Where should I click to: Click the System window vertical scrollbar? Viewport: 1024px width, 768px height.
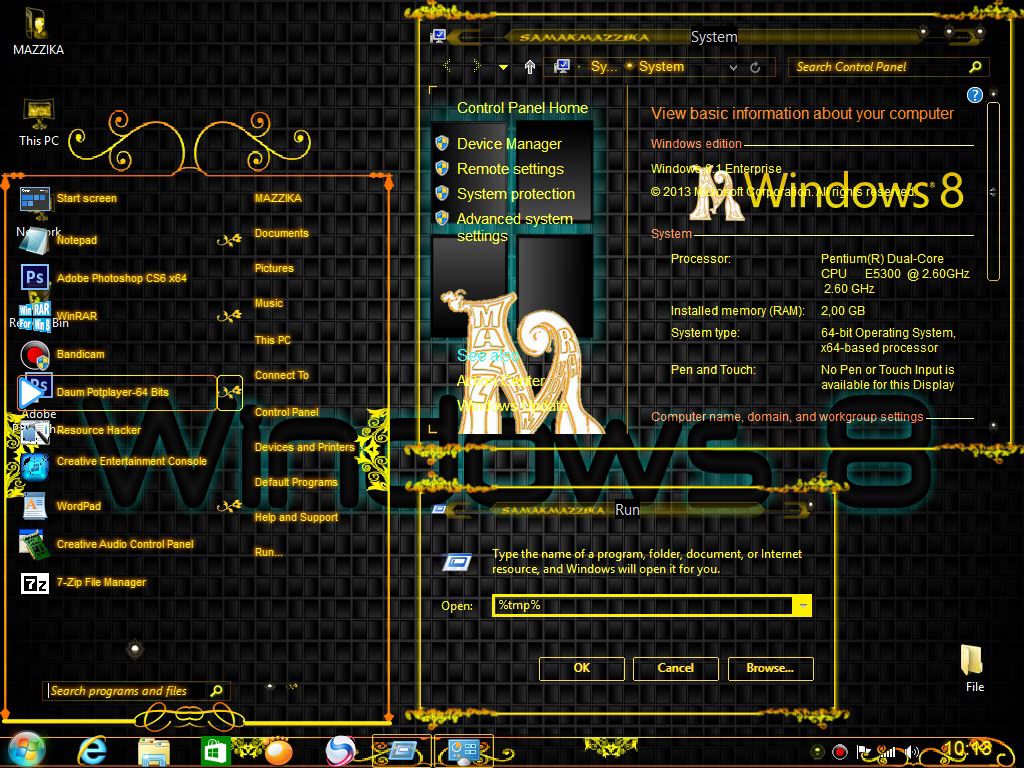[x=993, y=191]
